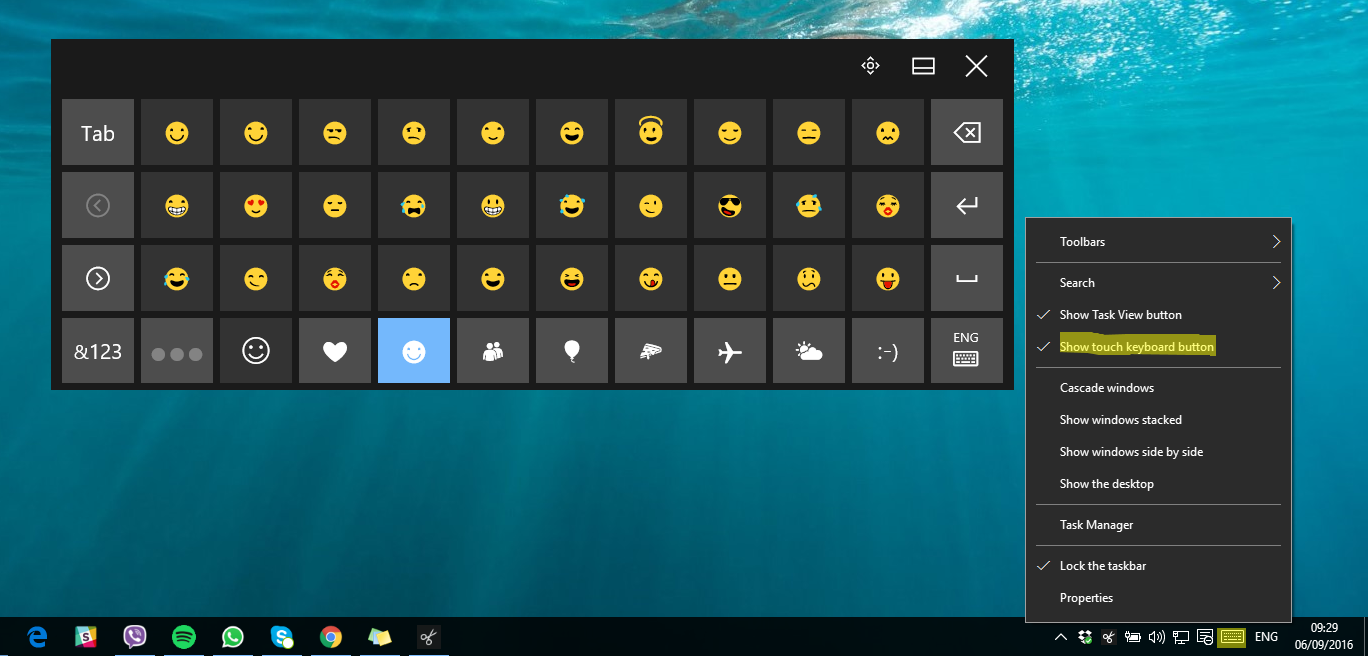Select the weather emoji category
Image resolution: width=1368 pixels, height=656 pixels.
(809, 351)
